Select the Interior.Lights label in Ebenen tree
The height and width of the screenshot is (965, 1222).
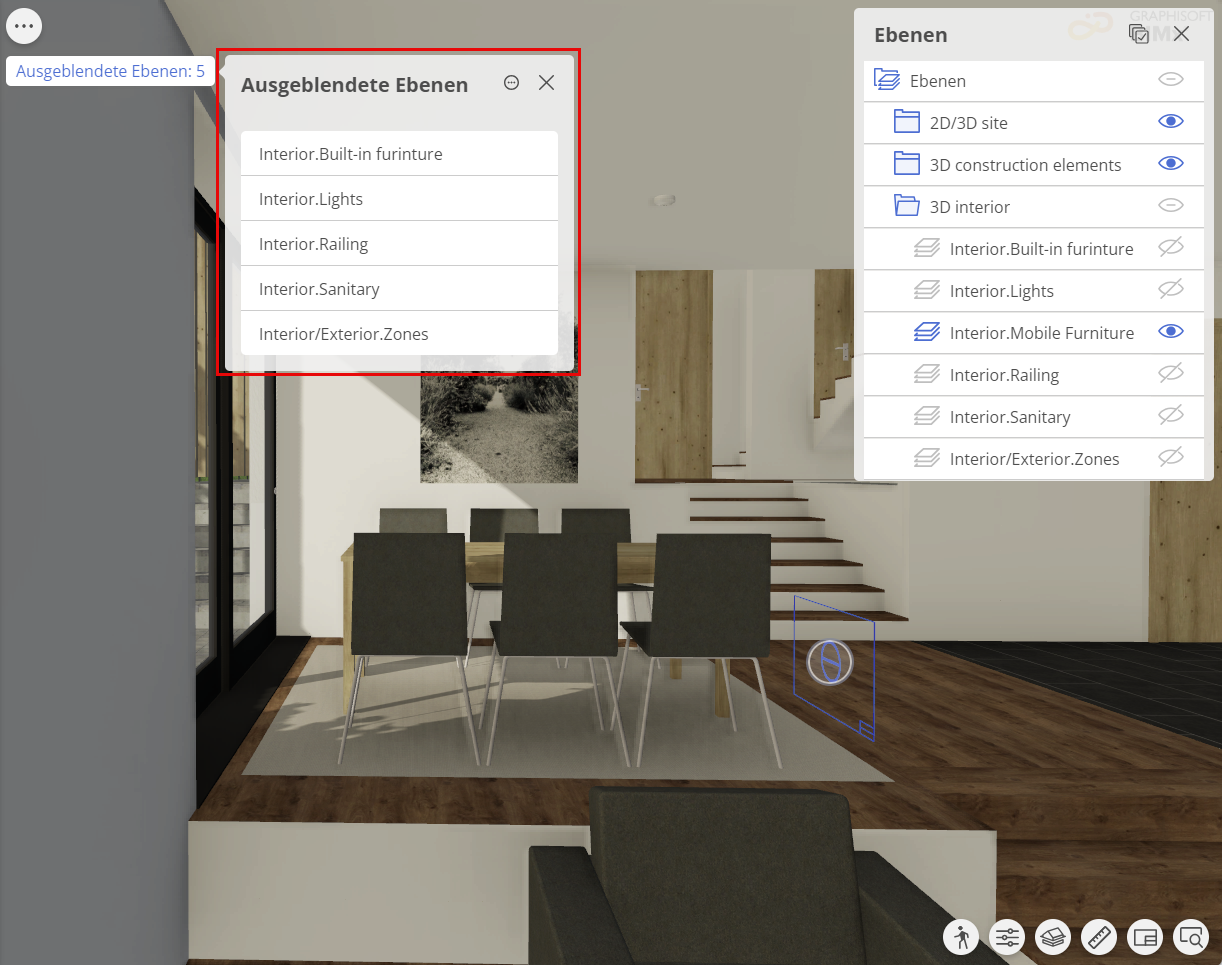click(x=1002, y=291)
